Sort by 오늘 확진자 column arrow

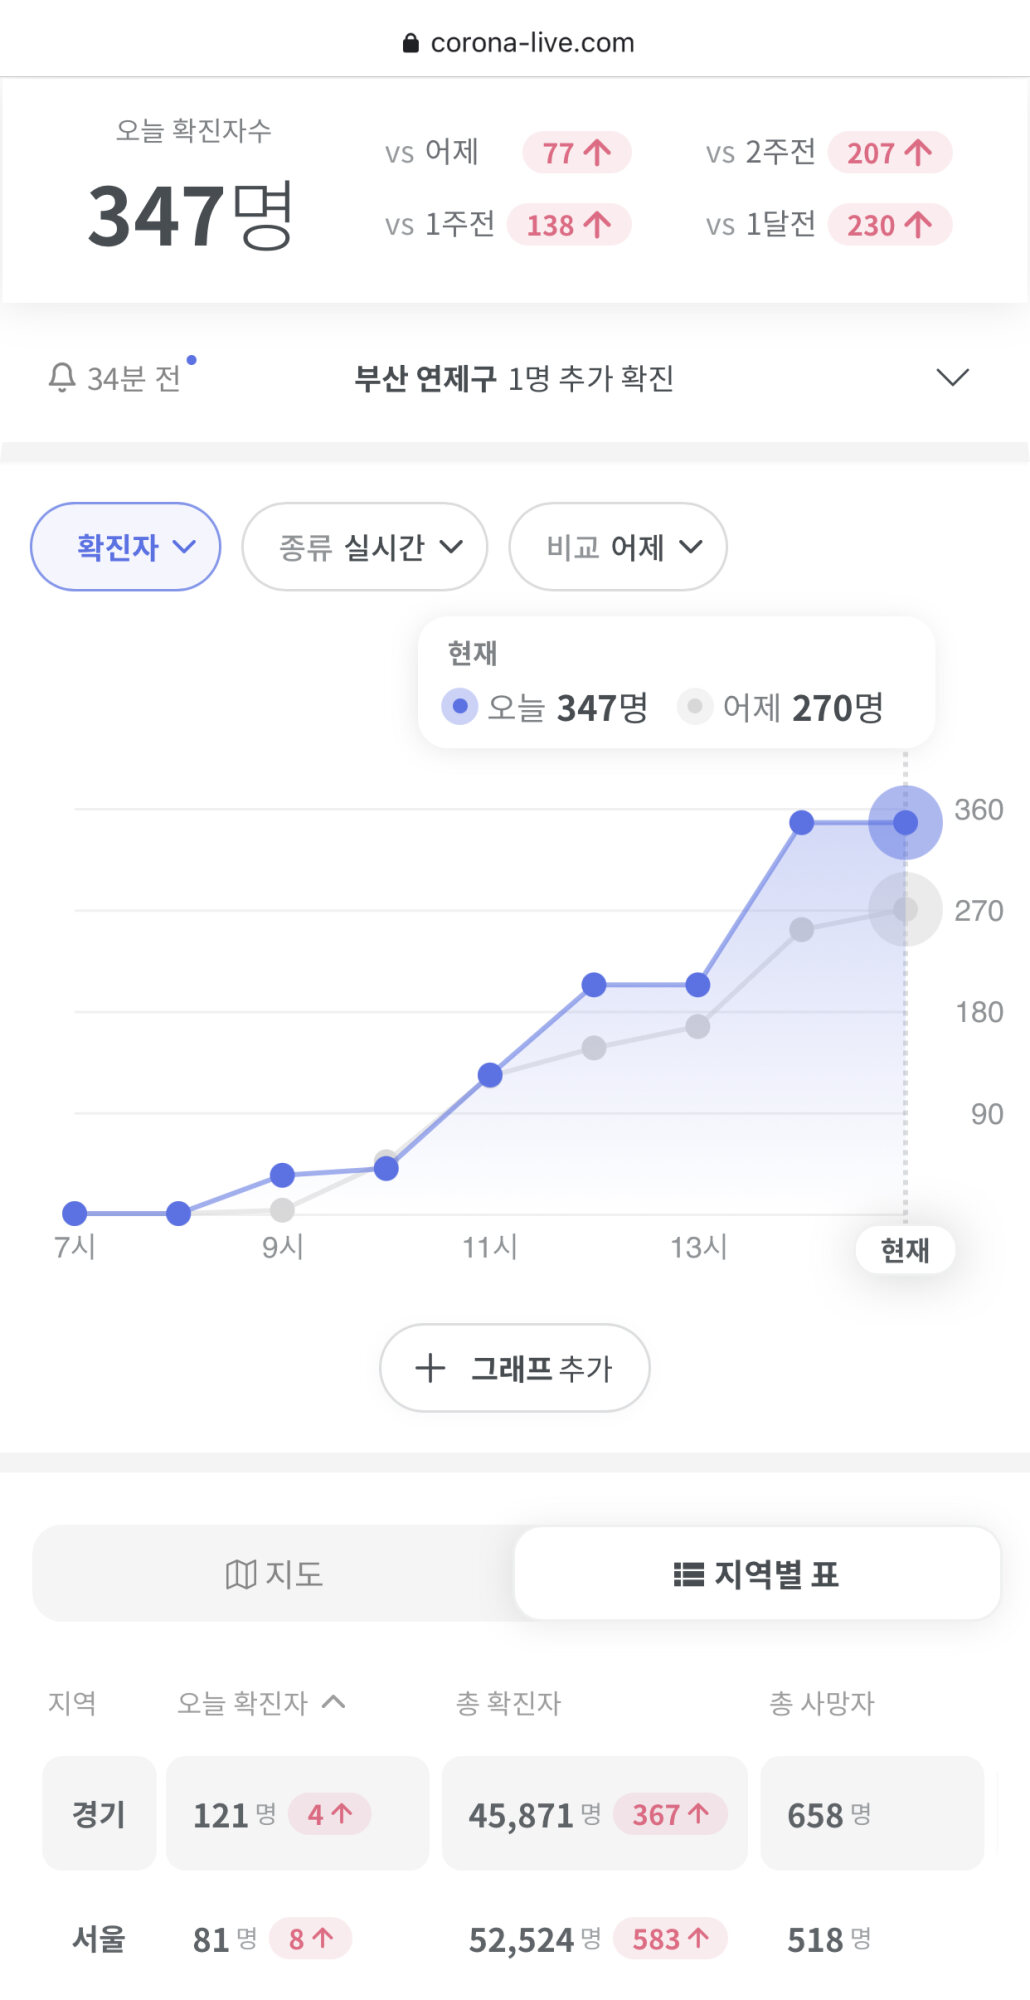click(334, 1702)
